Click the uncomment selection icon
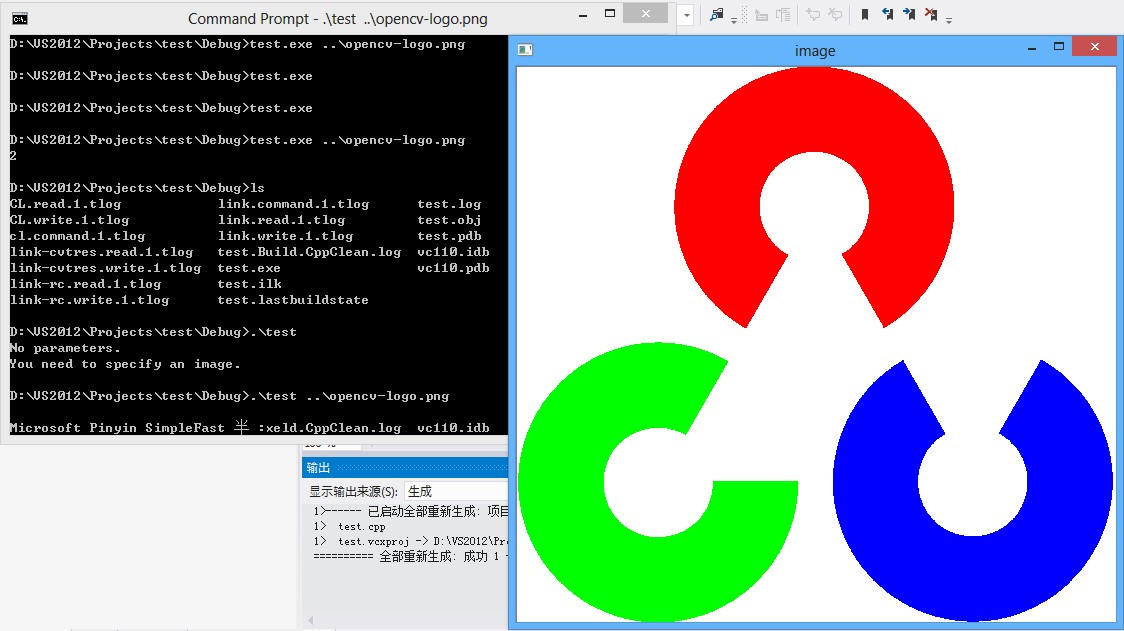Viewport: 1124px width, 631px height. [835, 14]
